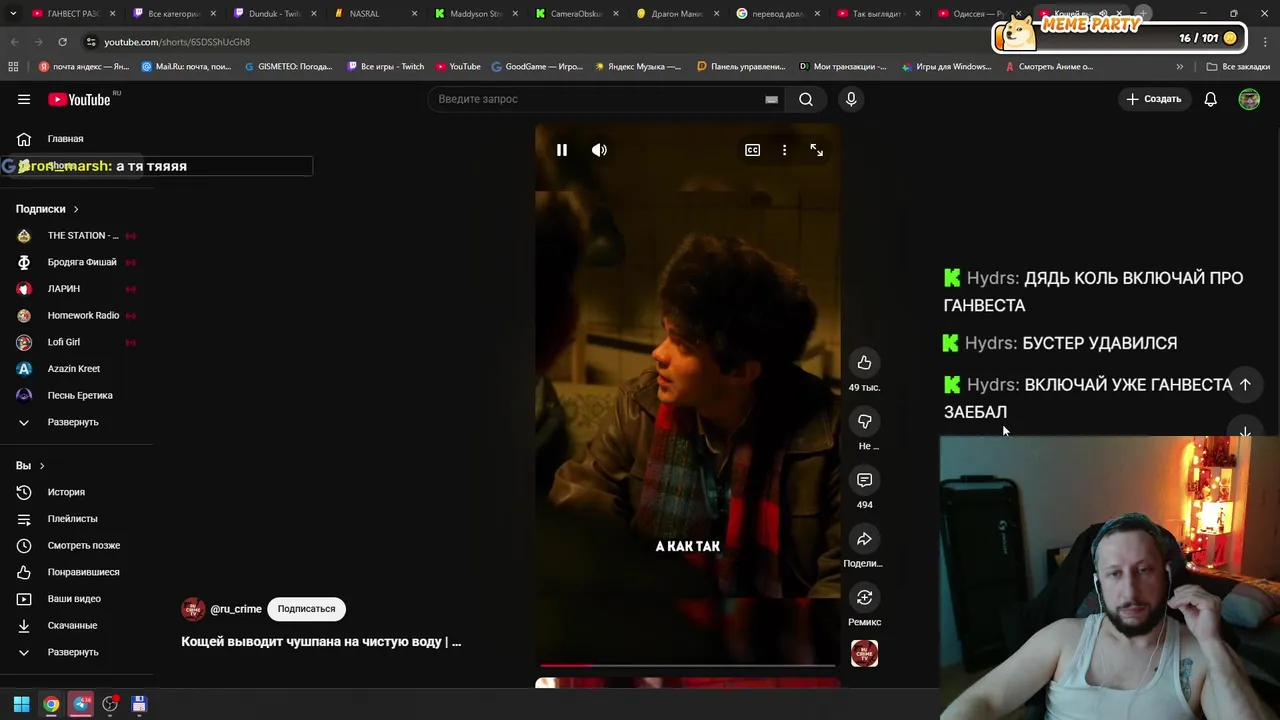1280x720 pixels.
Task: Show more bookmarks with the chevron
Action: [1179, 67]
